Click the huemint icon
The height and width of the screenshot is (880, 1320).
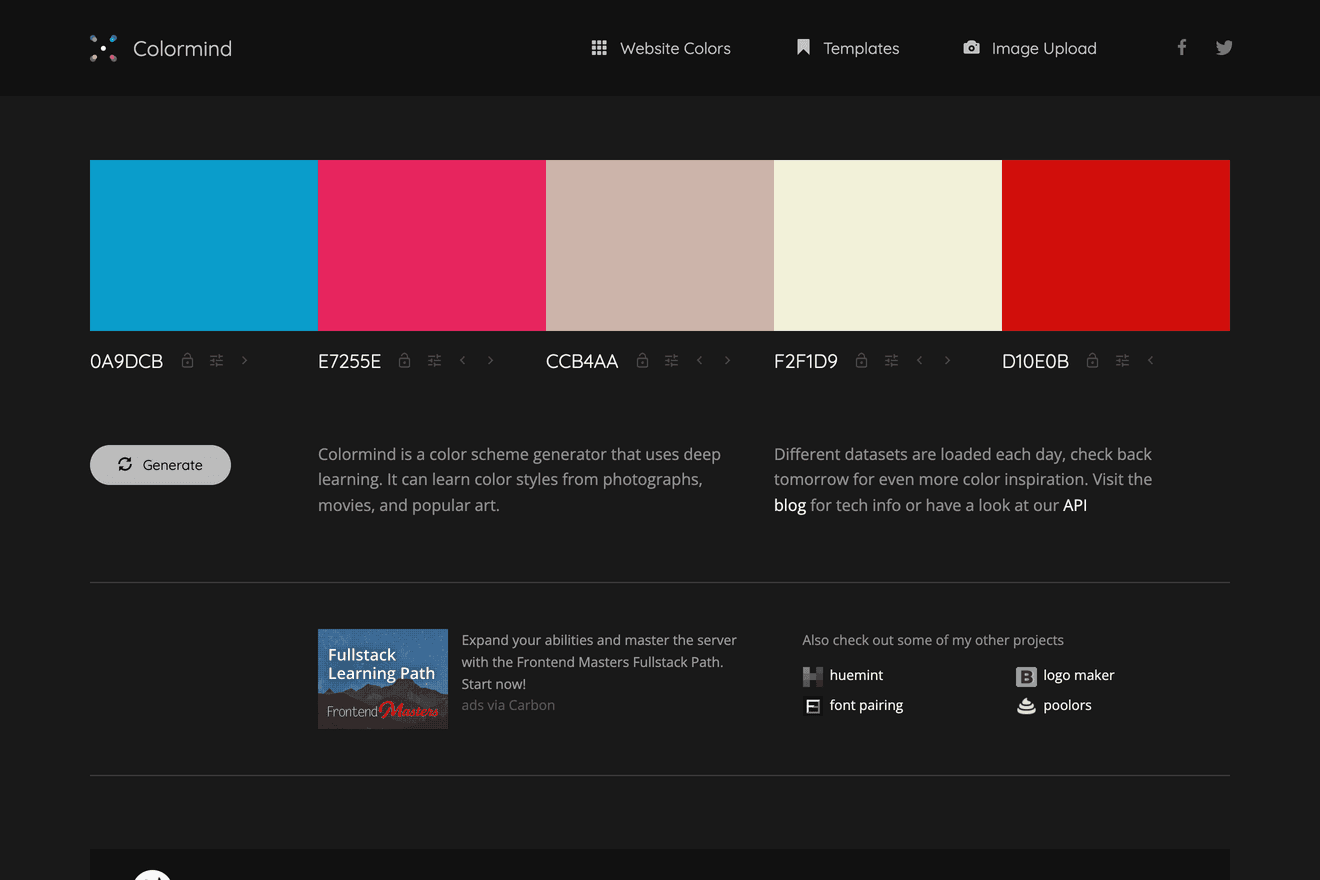pos(812,676)
